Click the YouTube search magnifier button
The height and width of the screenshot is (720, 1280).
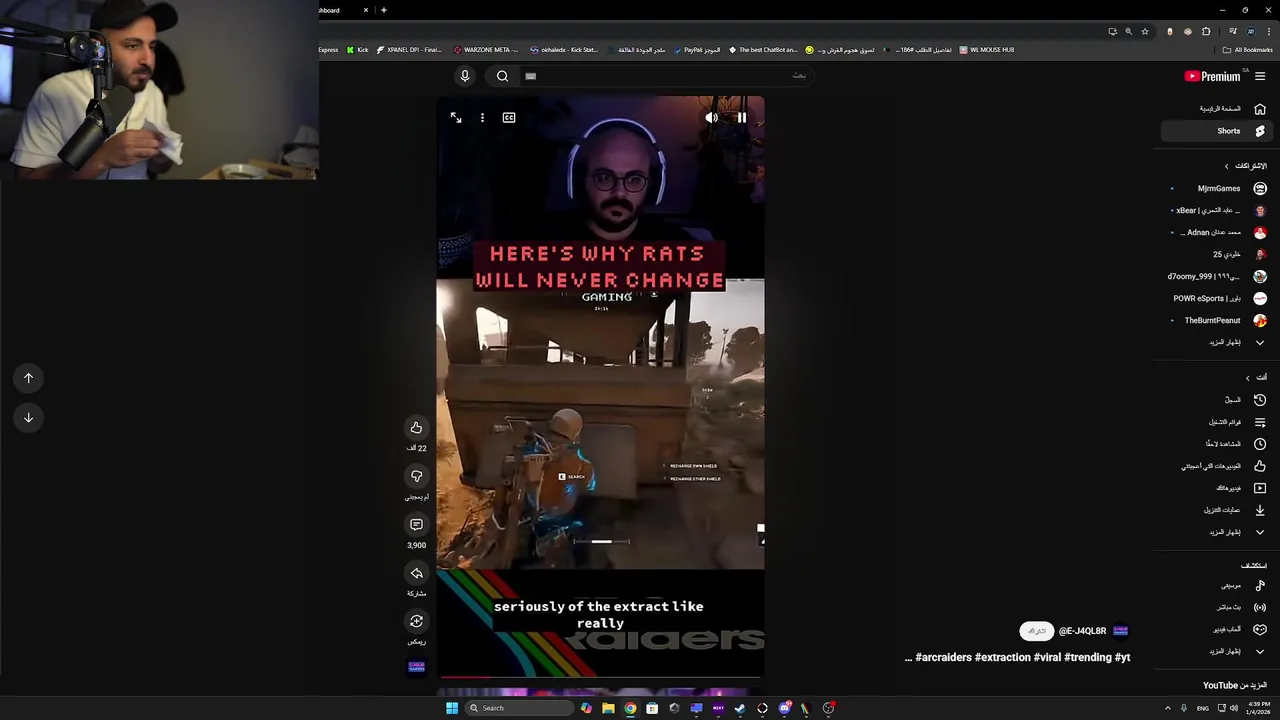[503, 76]
